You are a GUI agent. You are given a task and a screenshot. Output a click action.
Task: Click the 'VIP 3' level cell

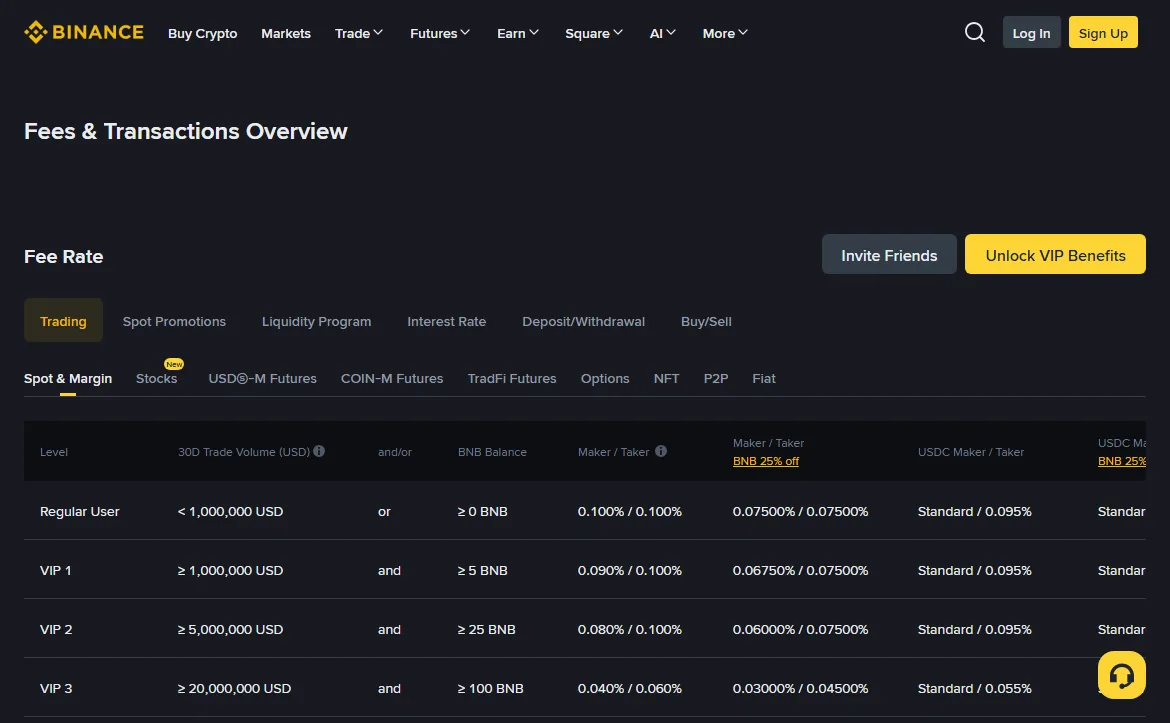click(x=56, y=689)
